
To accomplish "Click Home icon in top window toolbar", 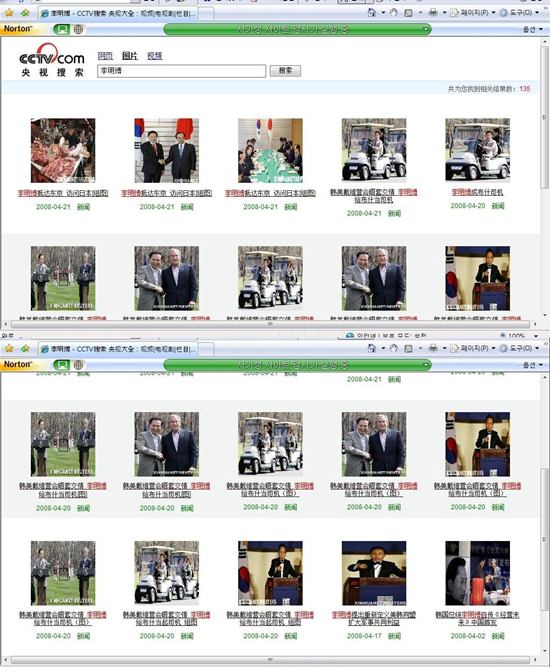I will pos(372,13).
